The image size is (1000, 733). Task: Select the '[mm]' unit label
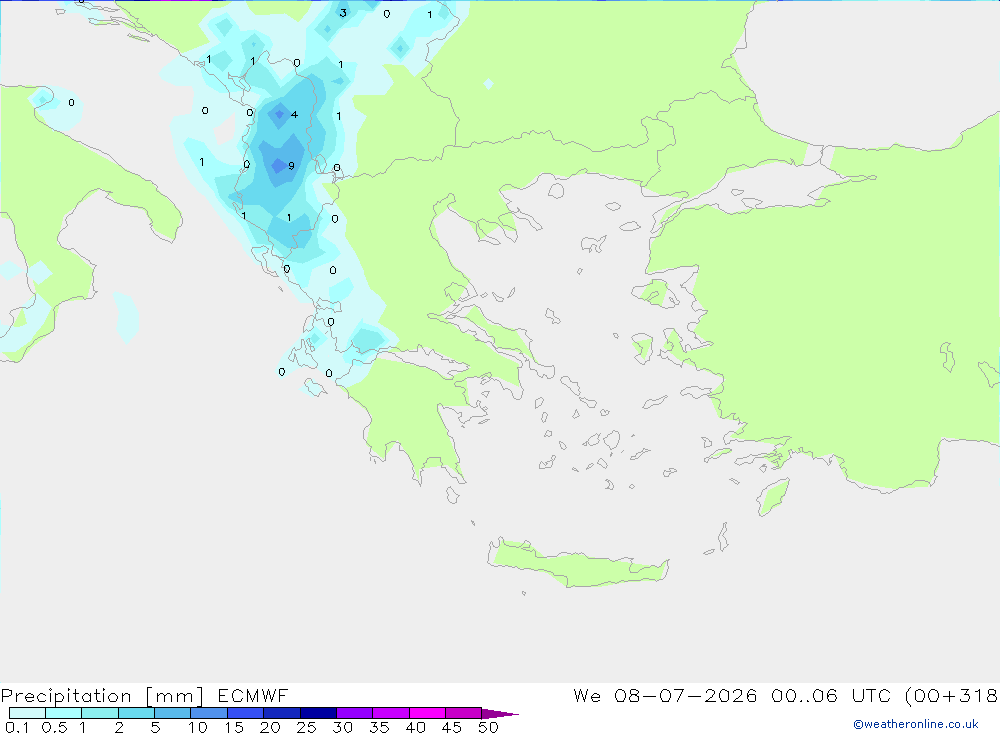174,695
